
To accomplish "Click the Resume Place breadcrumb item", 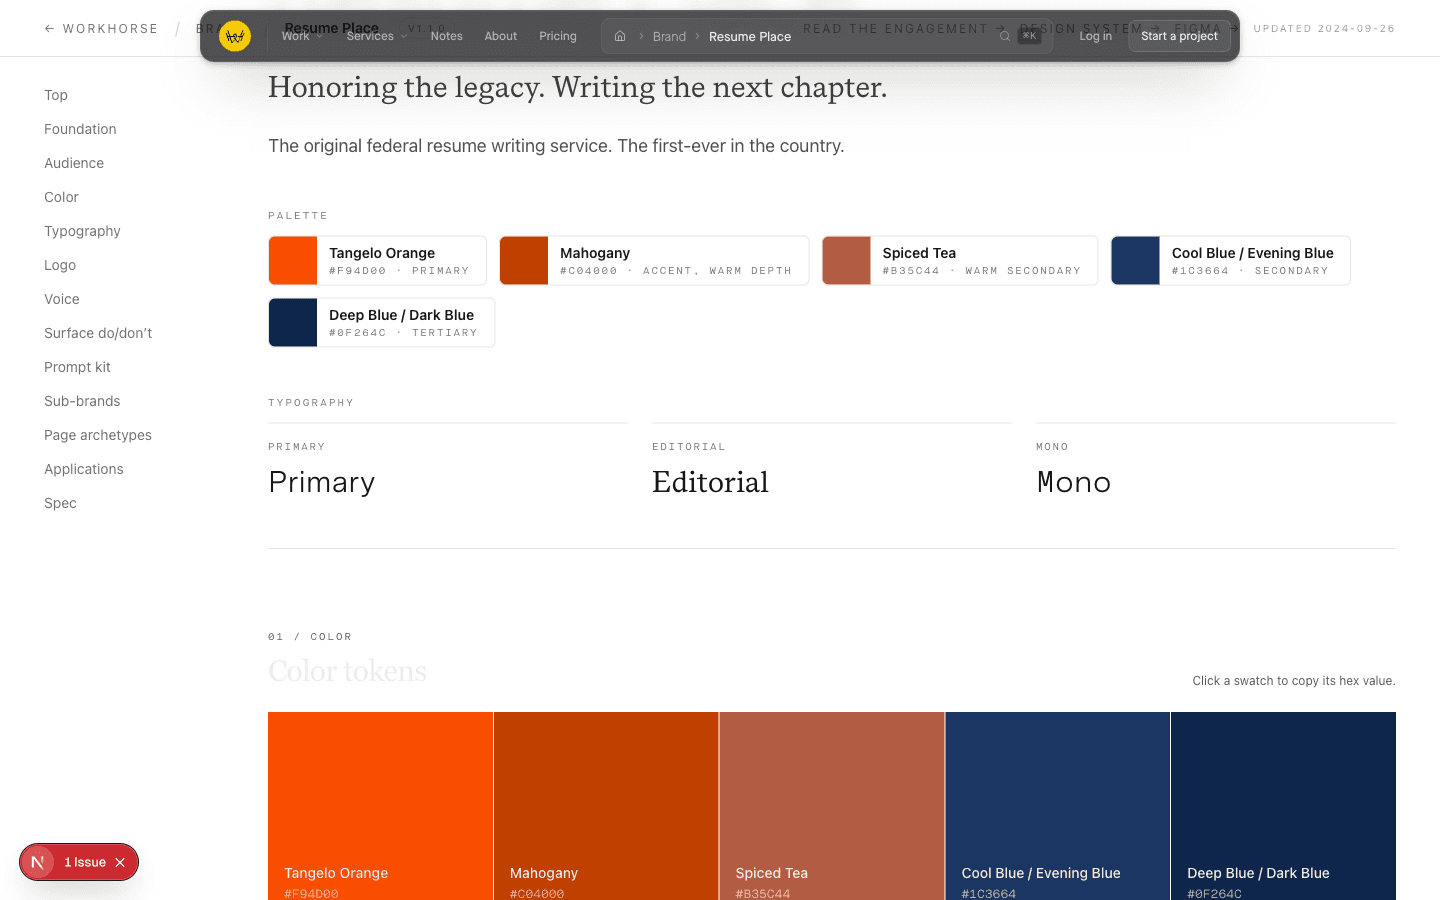I will [750, 36].
